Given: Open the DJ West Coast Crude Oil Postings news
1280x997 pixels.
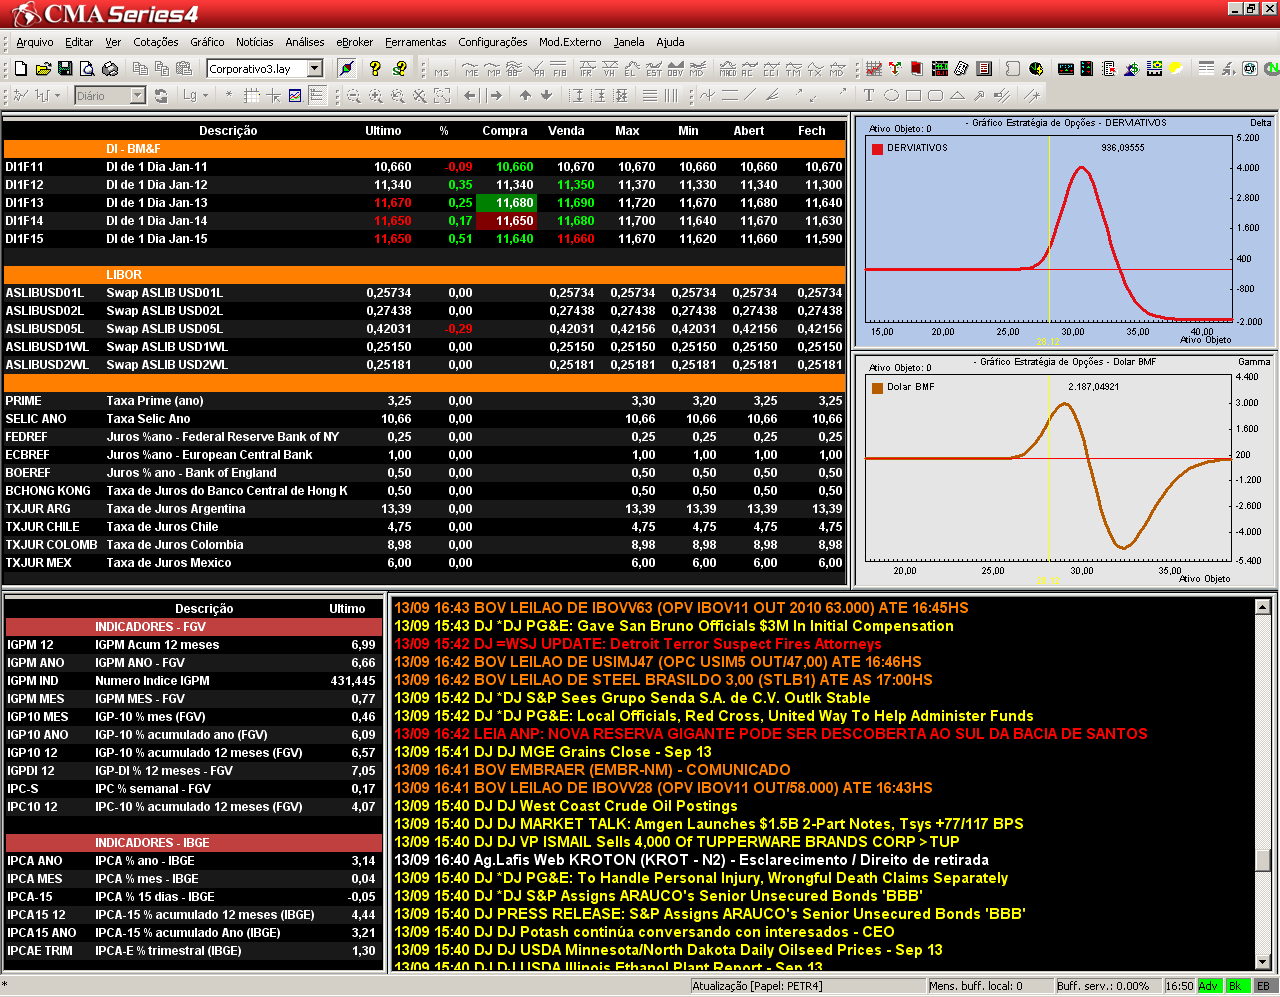Looking at the screenshot, I should click(566, 806).
